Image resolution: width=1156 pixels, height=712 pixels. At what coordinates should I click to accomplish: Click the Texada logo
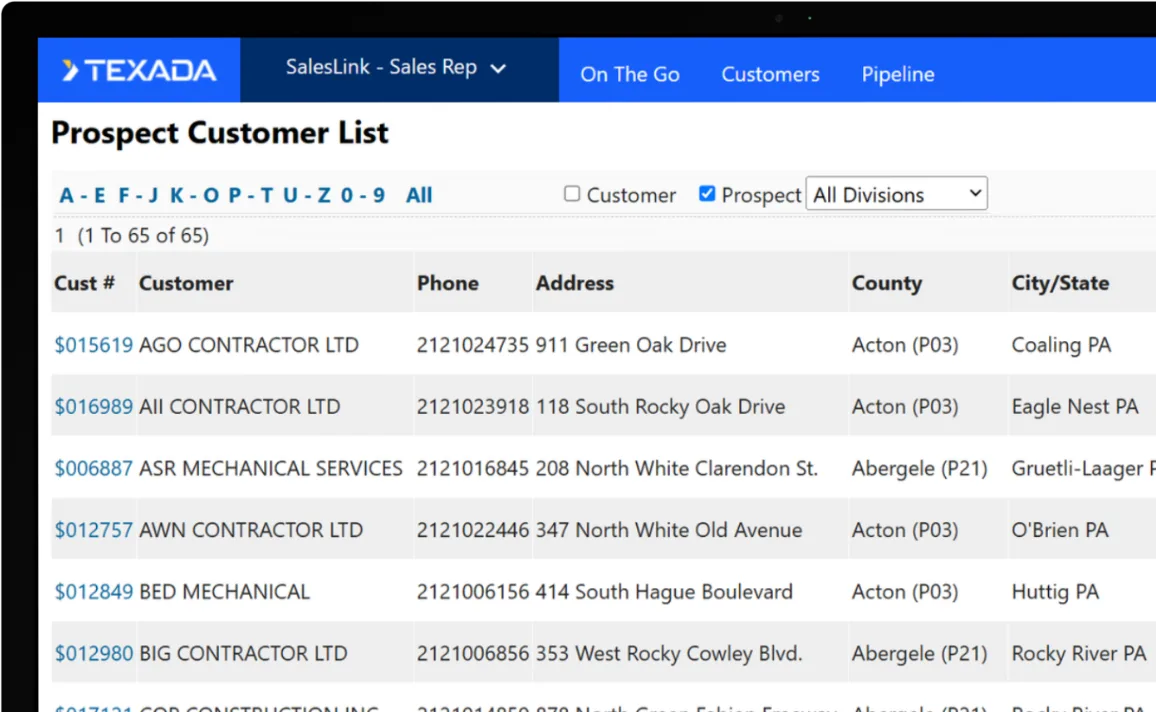coord(139,70)
